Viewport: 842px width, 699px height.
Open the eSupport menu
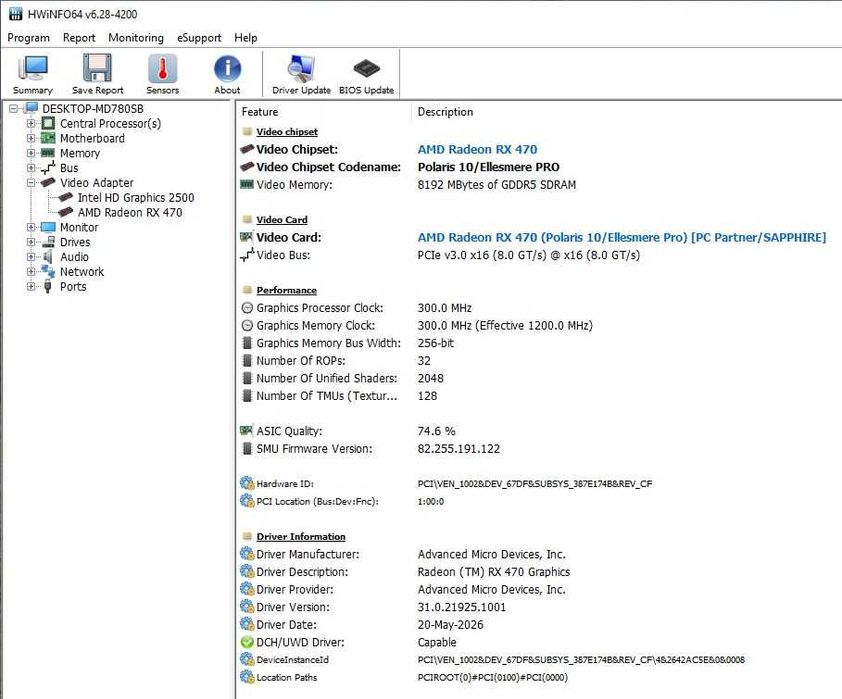[x=199, y=38]
